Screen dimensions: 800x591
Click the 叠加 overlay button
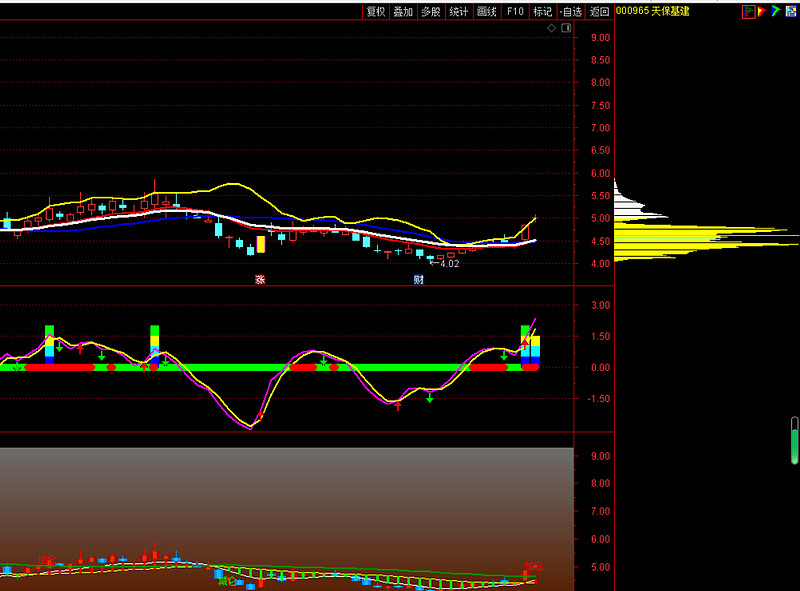[x=403, y=12]
